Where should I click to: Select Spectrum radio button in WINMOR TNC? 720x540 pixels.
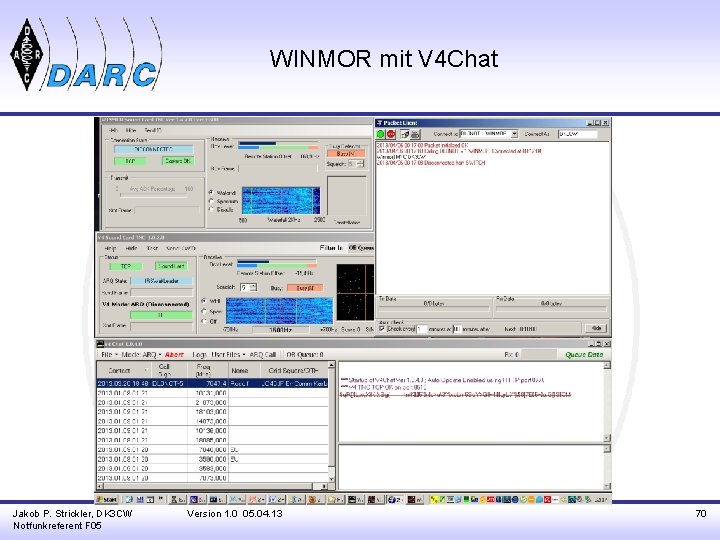point(211,201)
